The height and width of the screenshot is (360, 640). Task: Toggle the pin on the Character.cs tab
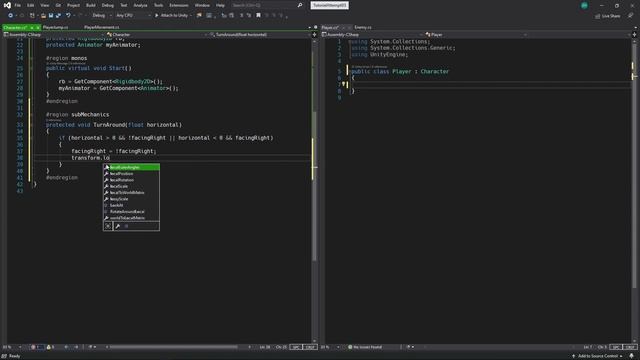32,27
